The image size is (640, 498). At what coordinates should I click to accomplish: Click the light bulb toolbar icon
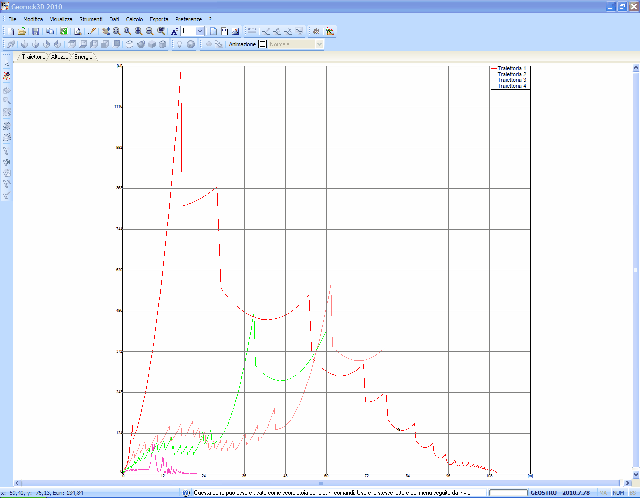[180, 44]
